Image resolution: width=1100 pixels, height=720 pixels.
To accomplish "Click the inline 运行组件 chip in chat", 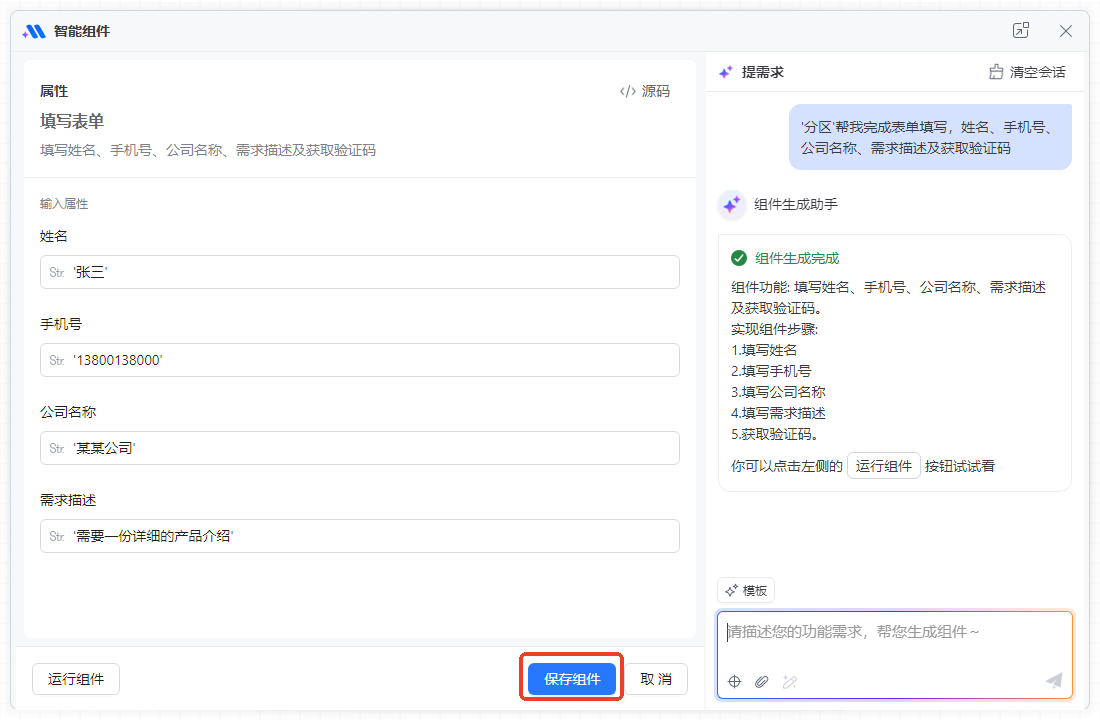I will point(883,466).
